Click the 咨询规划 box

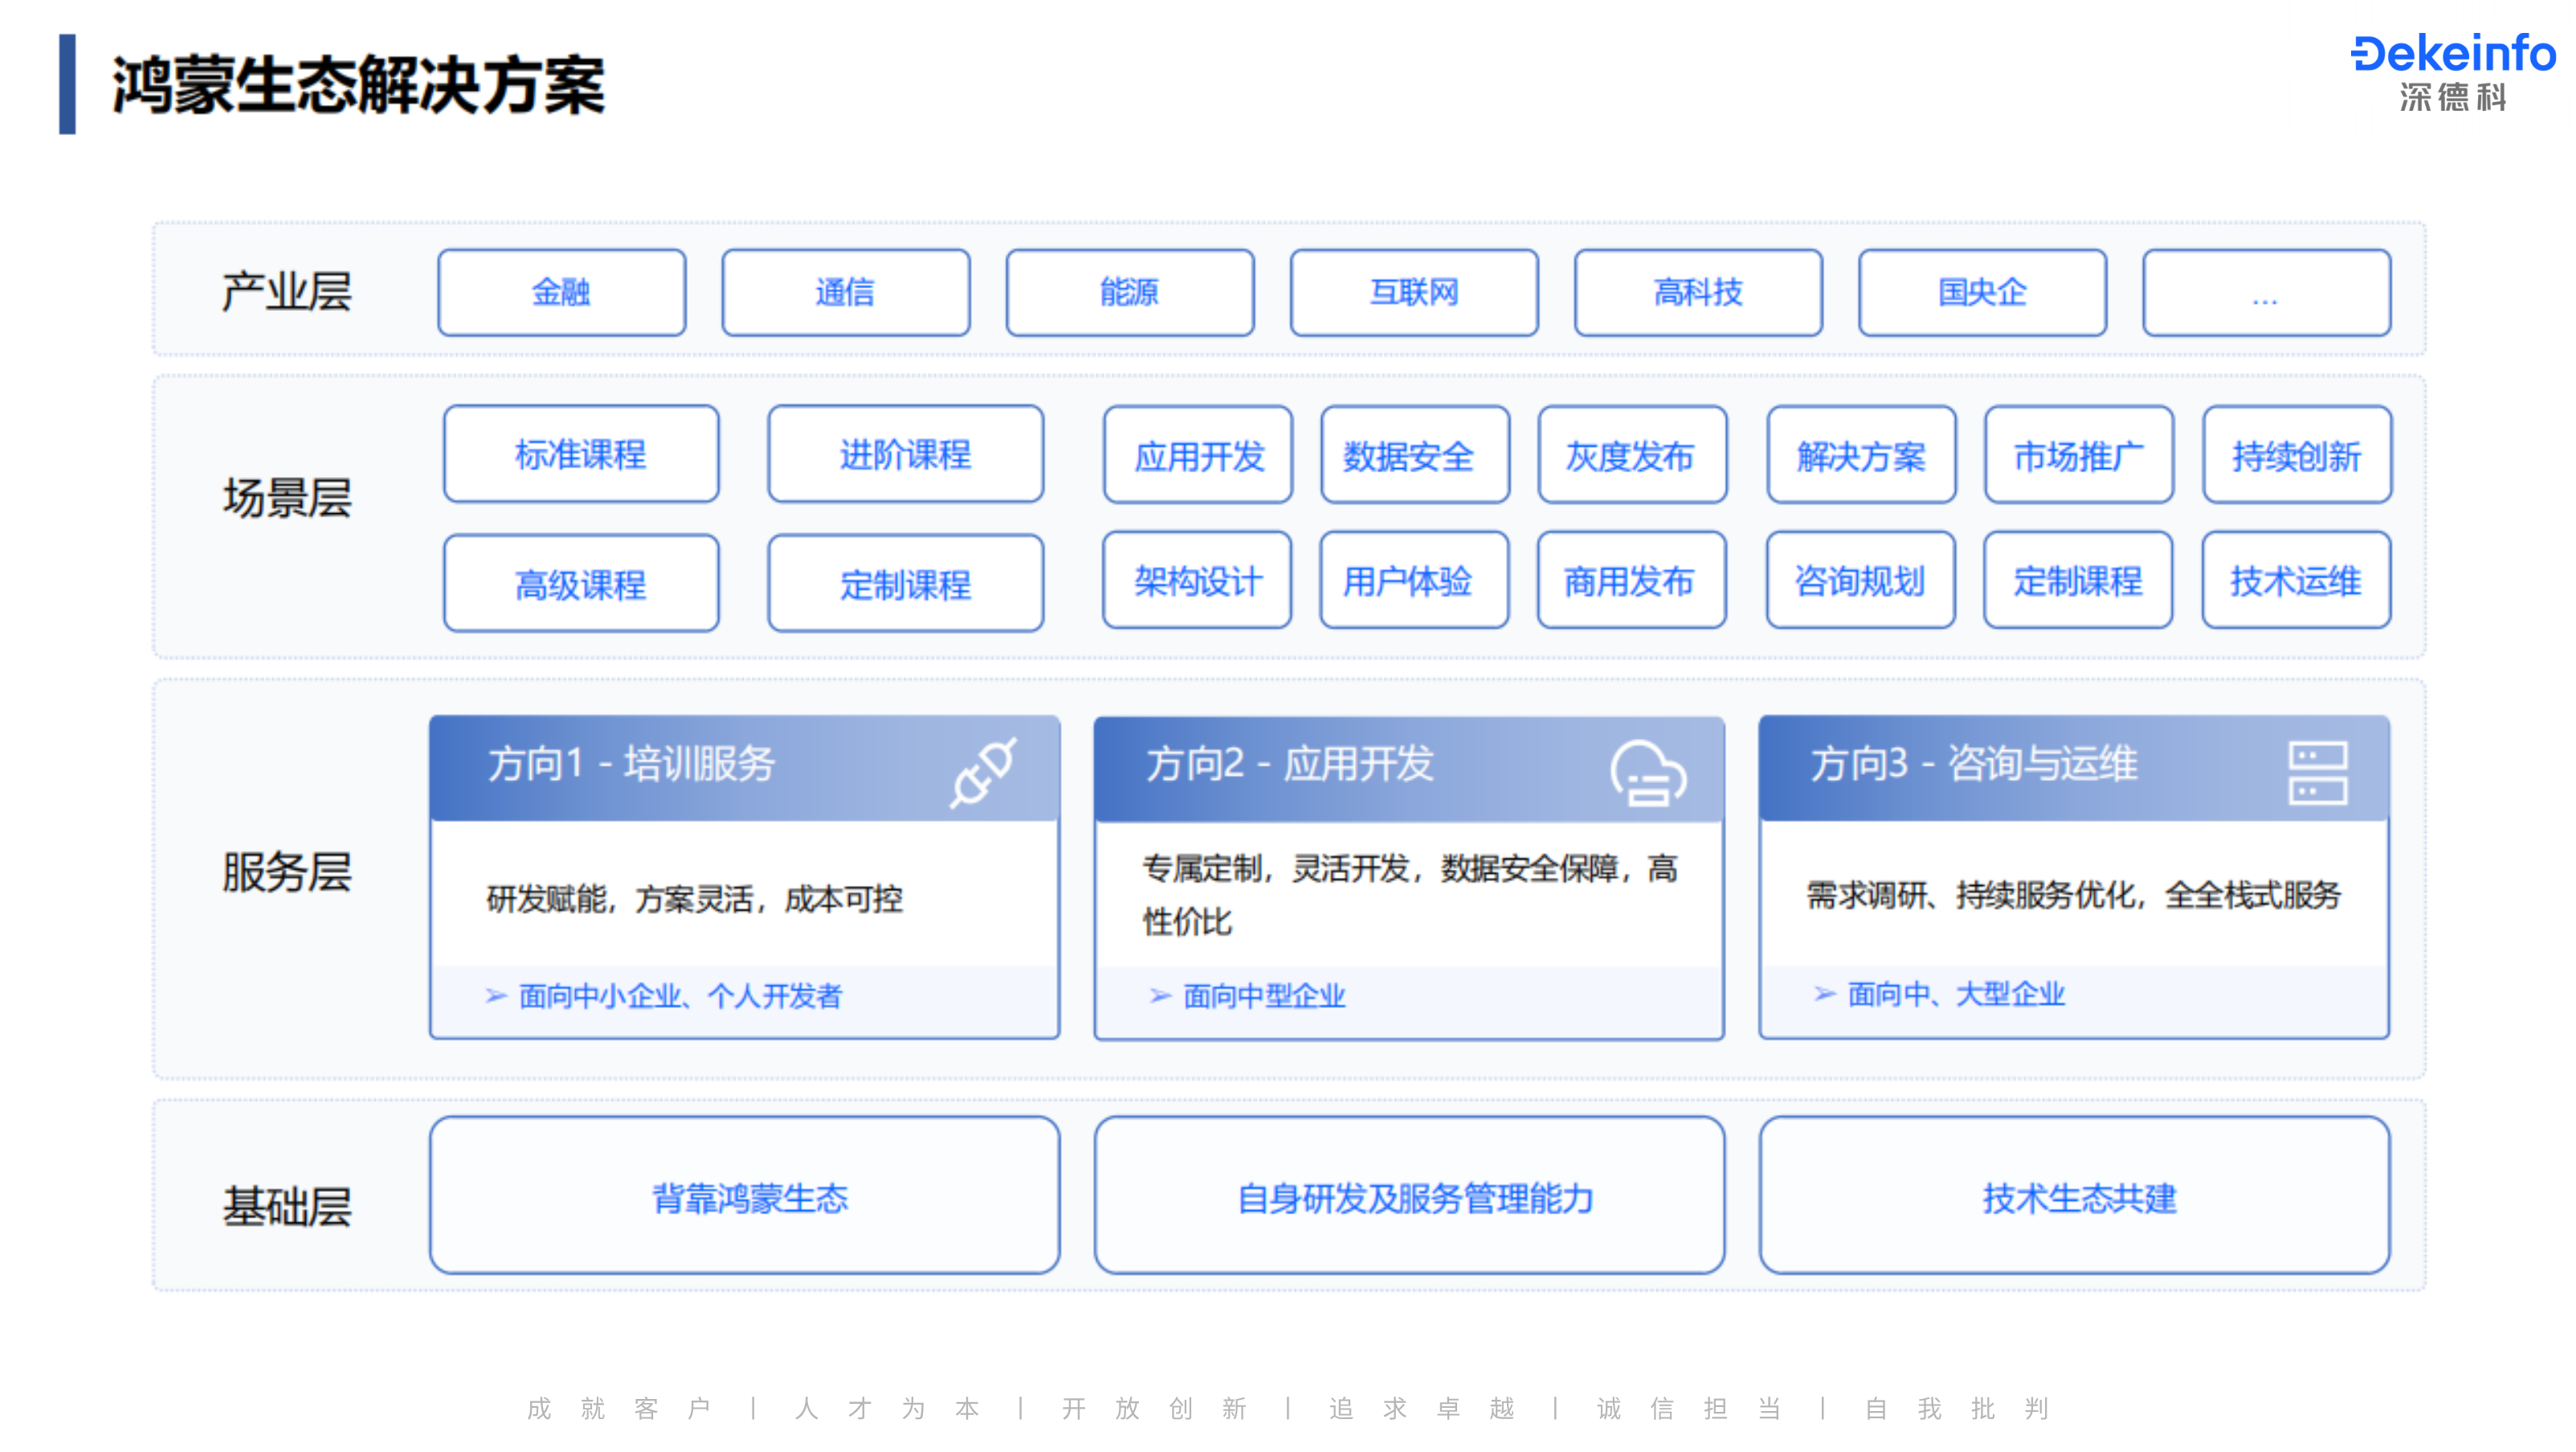[x=1860, y=580]
